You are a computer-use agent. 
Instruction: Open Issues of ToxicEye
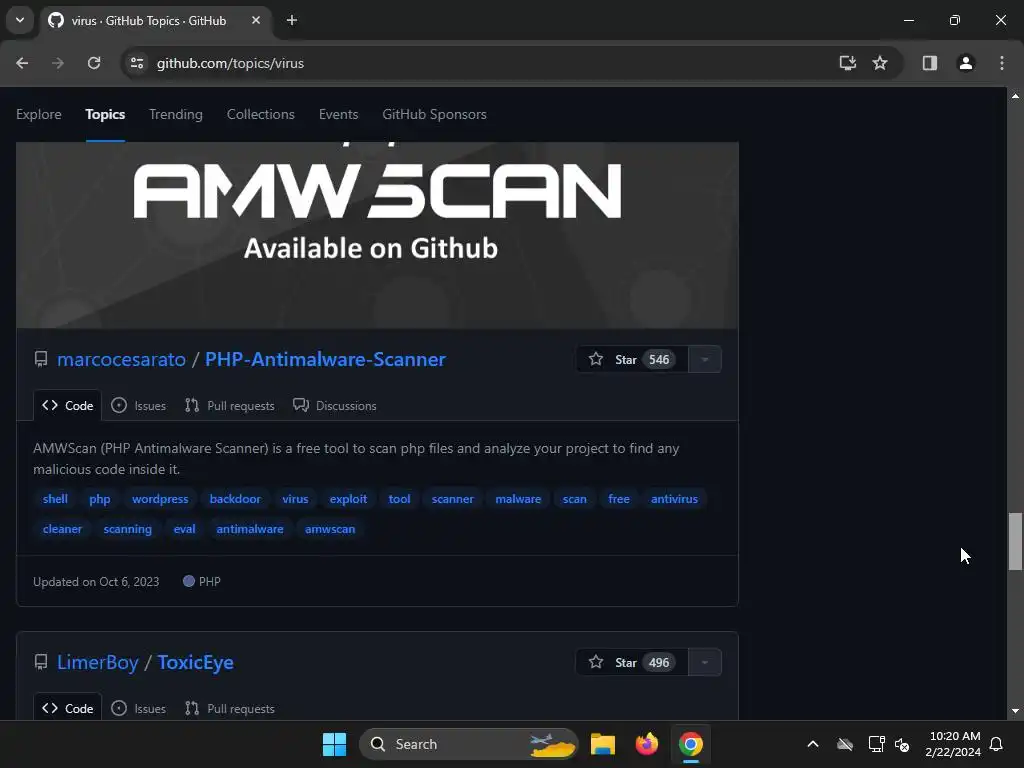(x=138, y=709)
